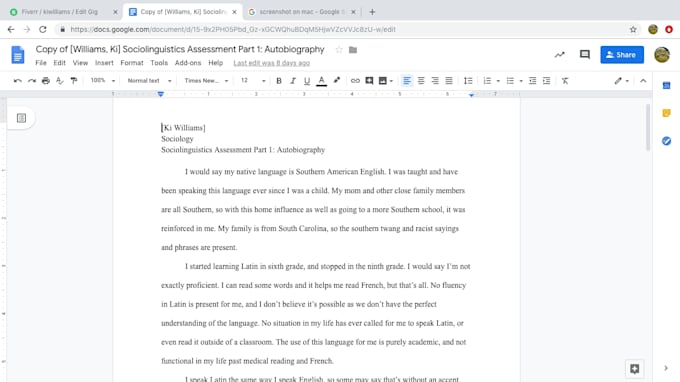Print the document via printer icon
The image size is (680, 382).
pyautogui.click(x=46, y=81)
